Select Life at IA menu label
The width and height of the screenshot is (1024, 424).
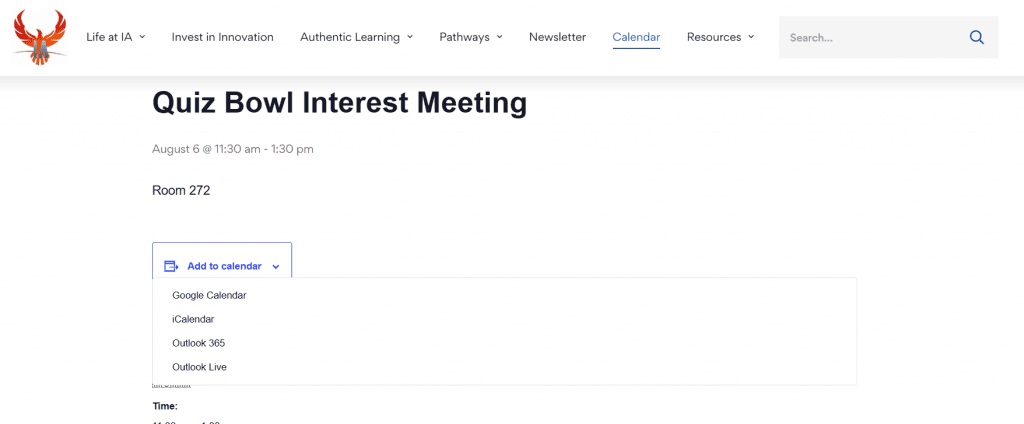[109, 37]
